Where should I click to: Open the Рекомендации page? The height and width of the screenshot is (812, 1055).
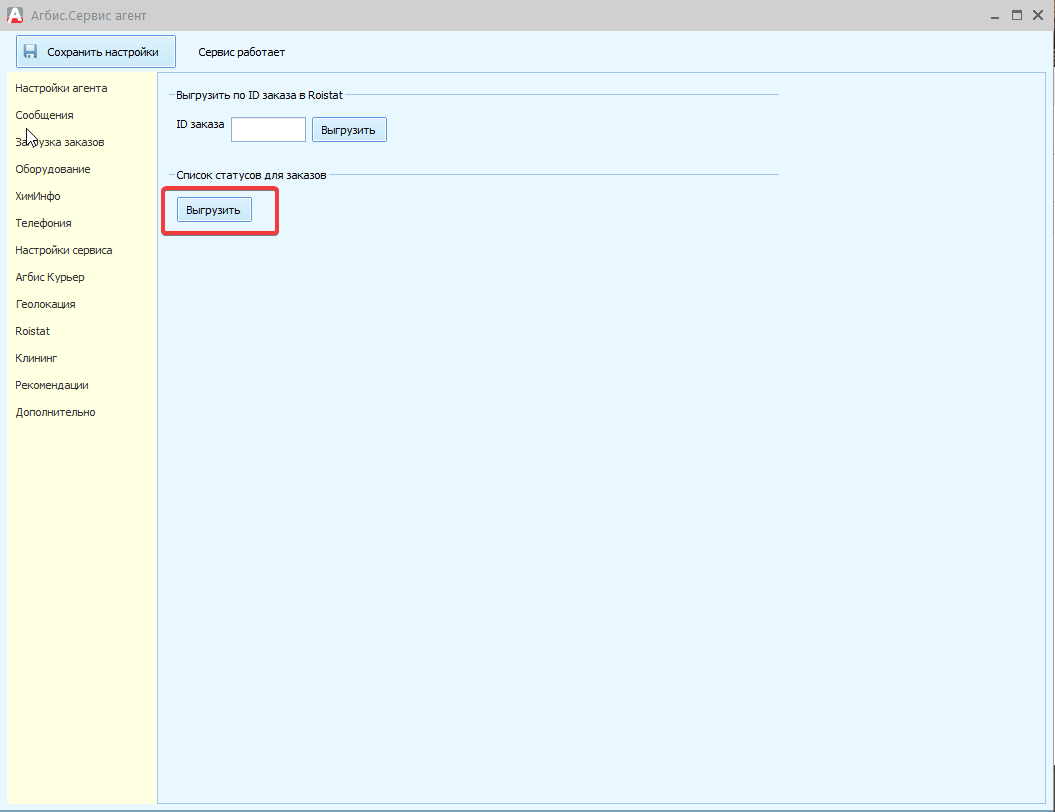52,385
